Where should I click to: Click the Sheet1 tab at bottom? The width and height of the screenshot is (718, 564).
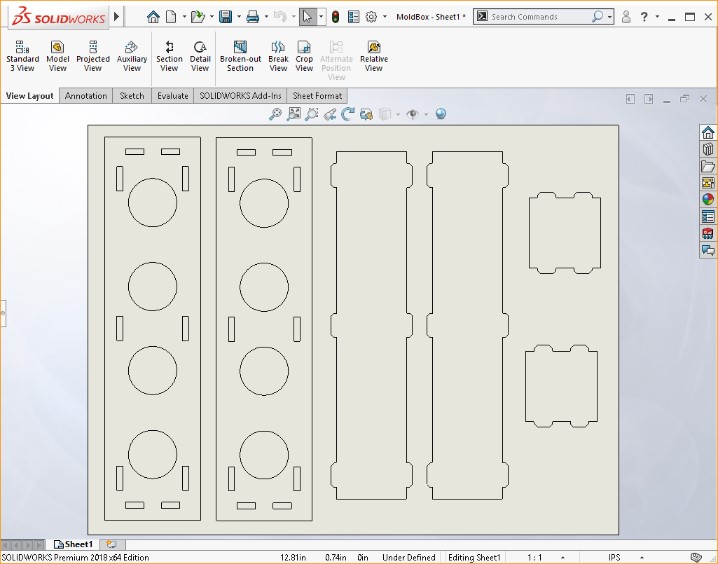73,544
